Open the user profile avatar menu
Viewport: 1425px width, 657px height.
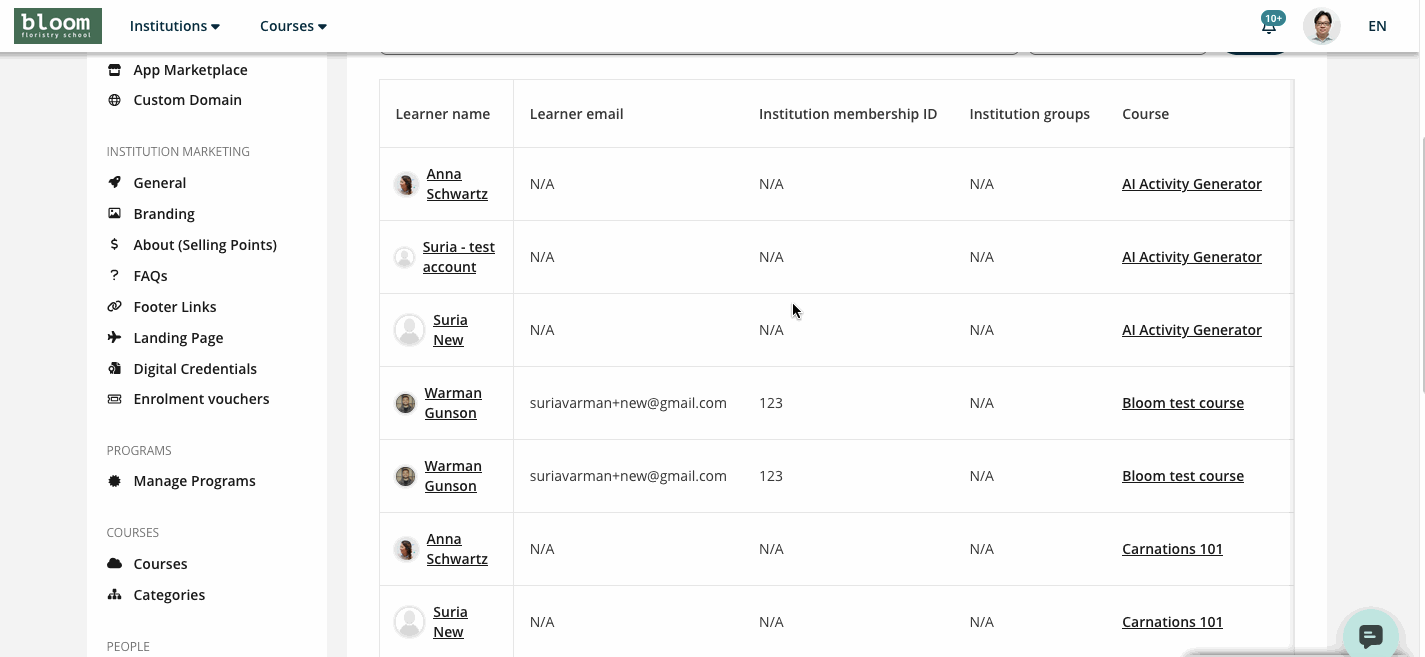(x=1321, y=26)
